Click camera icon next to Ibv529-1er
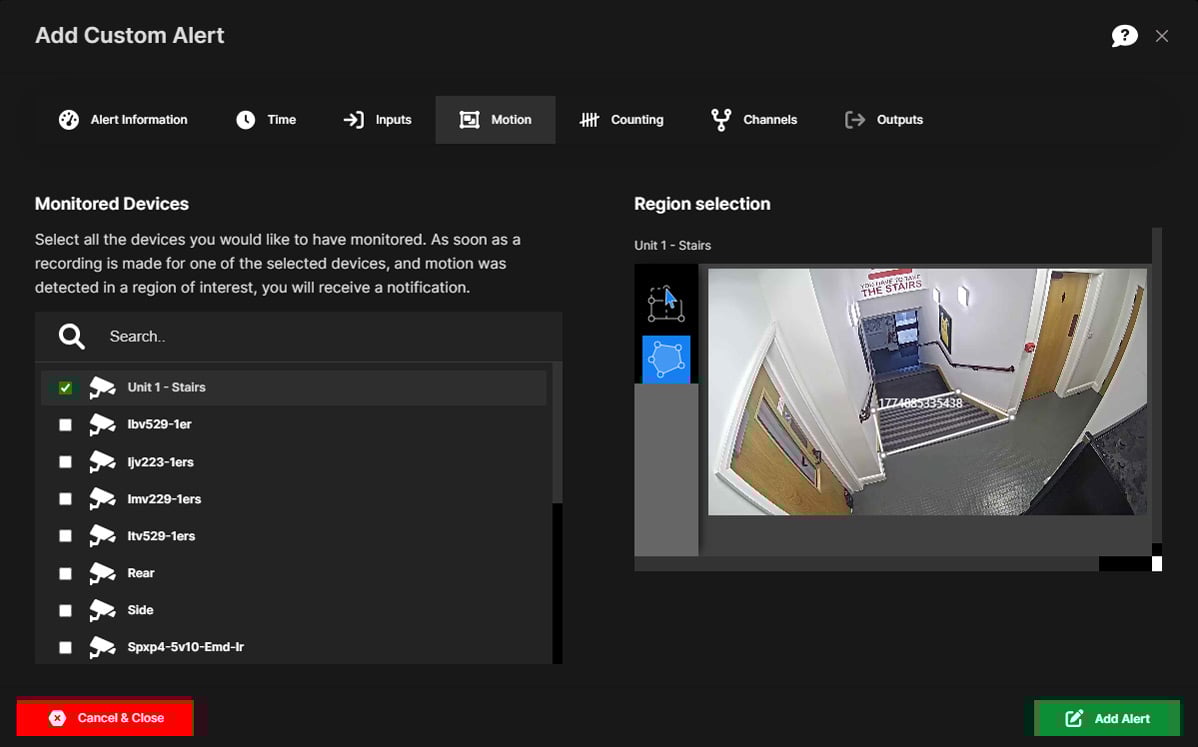The width and height of the screenshot is (1198, 747). click(102, 425)
